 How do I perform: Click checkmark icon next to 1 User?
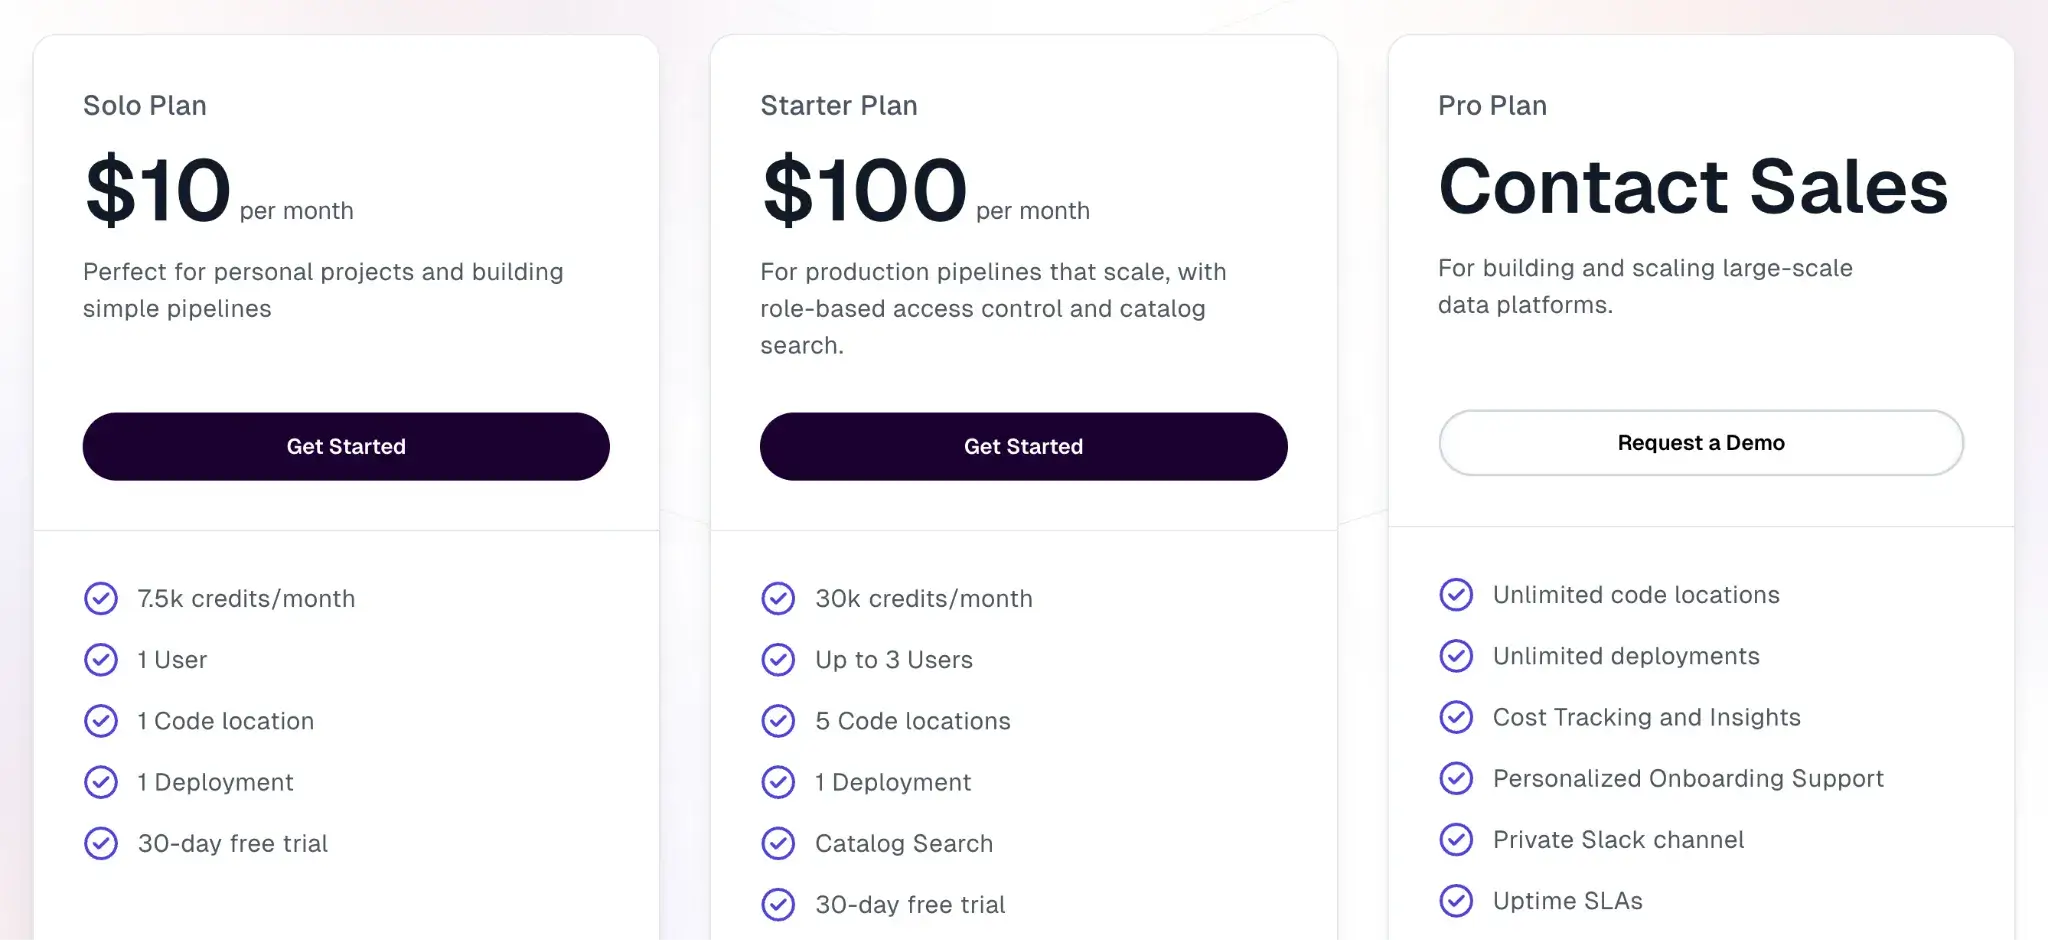(x=101, y=660)
